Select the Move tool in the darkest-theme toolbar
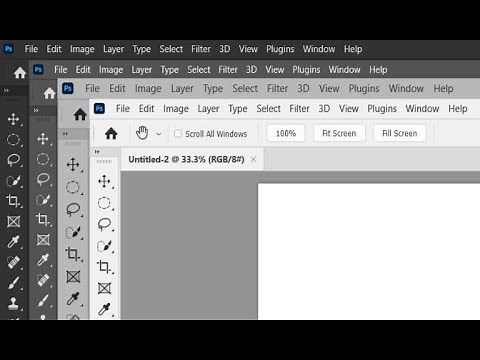 click(x=13, y=119)
